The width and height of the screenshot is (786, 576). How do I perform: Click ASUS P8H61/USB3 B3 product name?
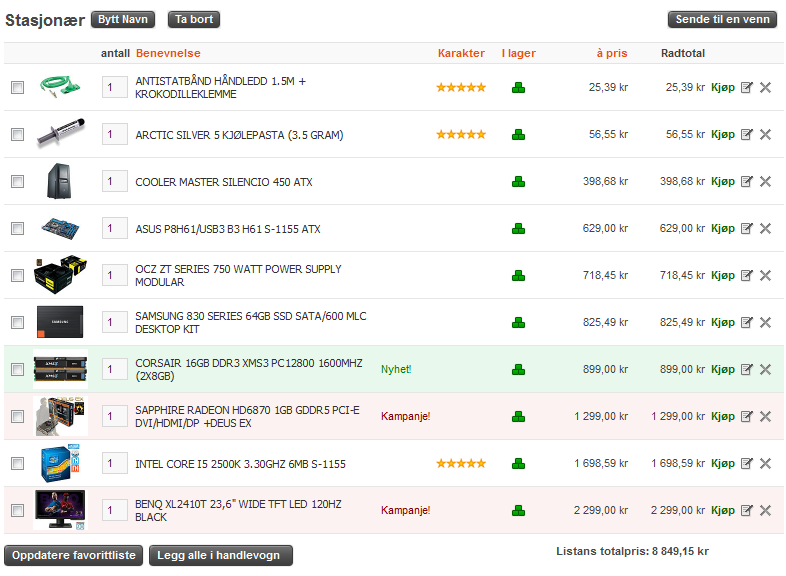pos(228,229)
